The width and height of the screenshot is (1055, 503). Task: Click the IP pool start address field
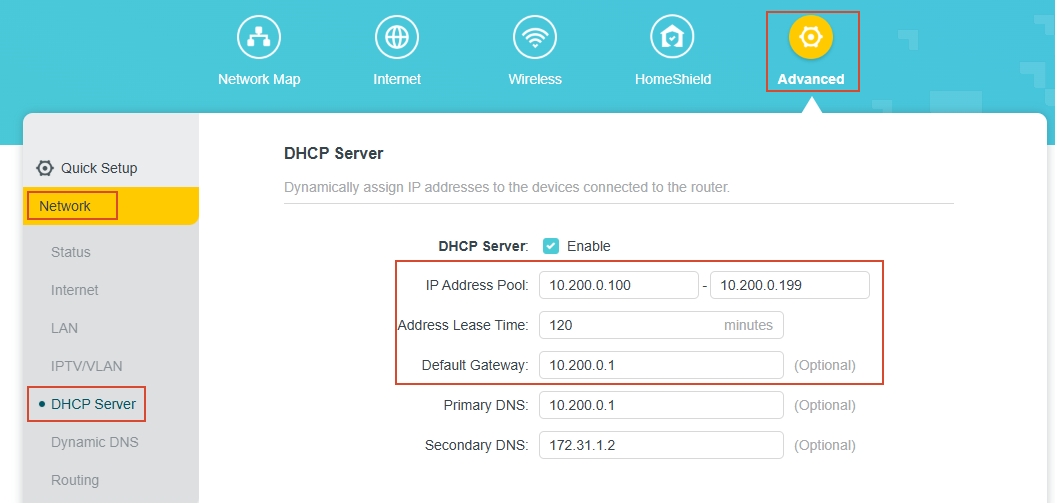619,285
